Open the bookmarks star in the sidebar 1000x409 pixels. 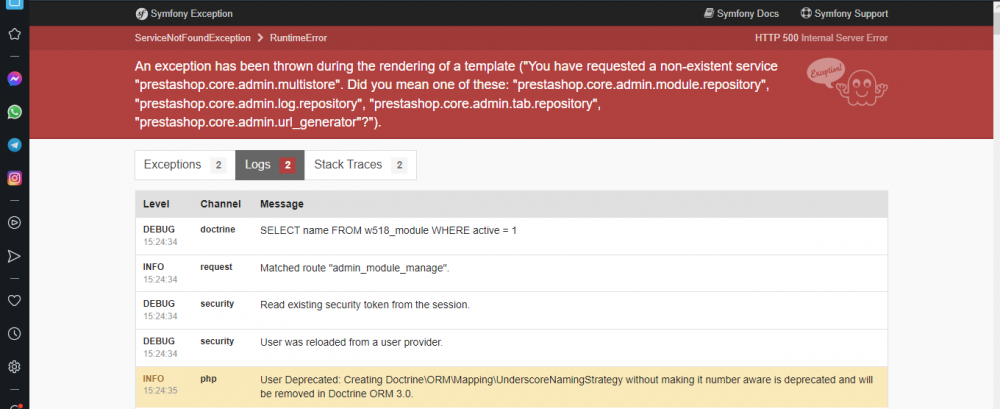coord(14,34)
